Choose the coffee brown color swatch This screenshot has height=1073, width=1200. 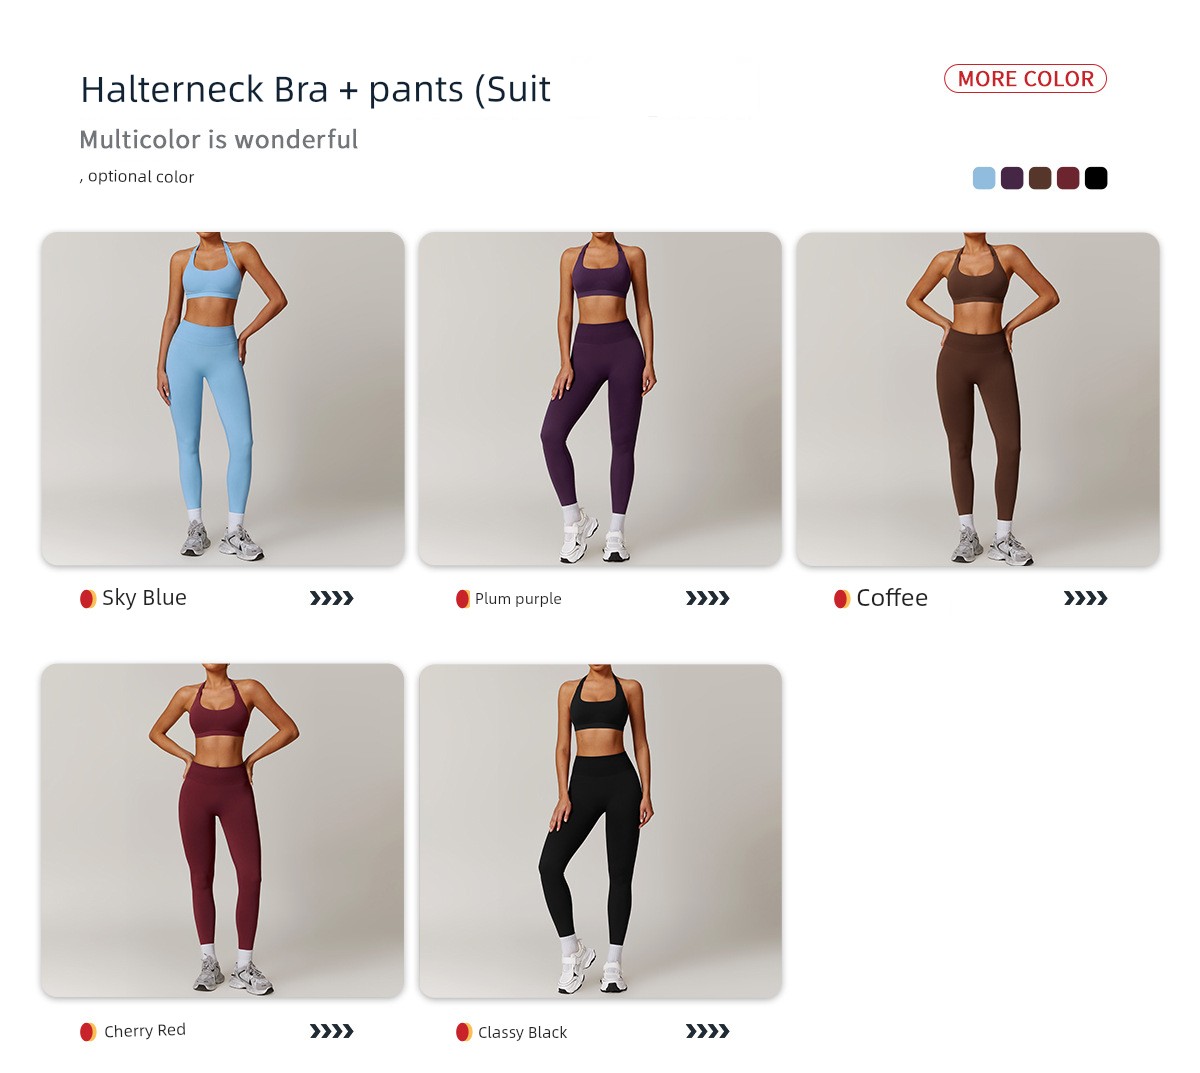[1040, 178]
